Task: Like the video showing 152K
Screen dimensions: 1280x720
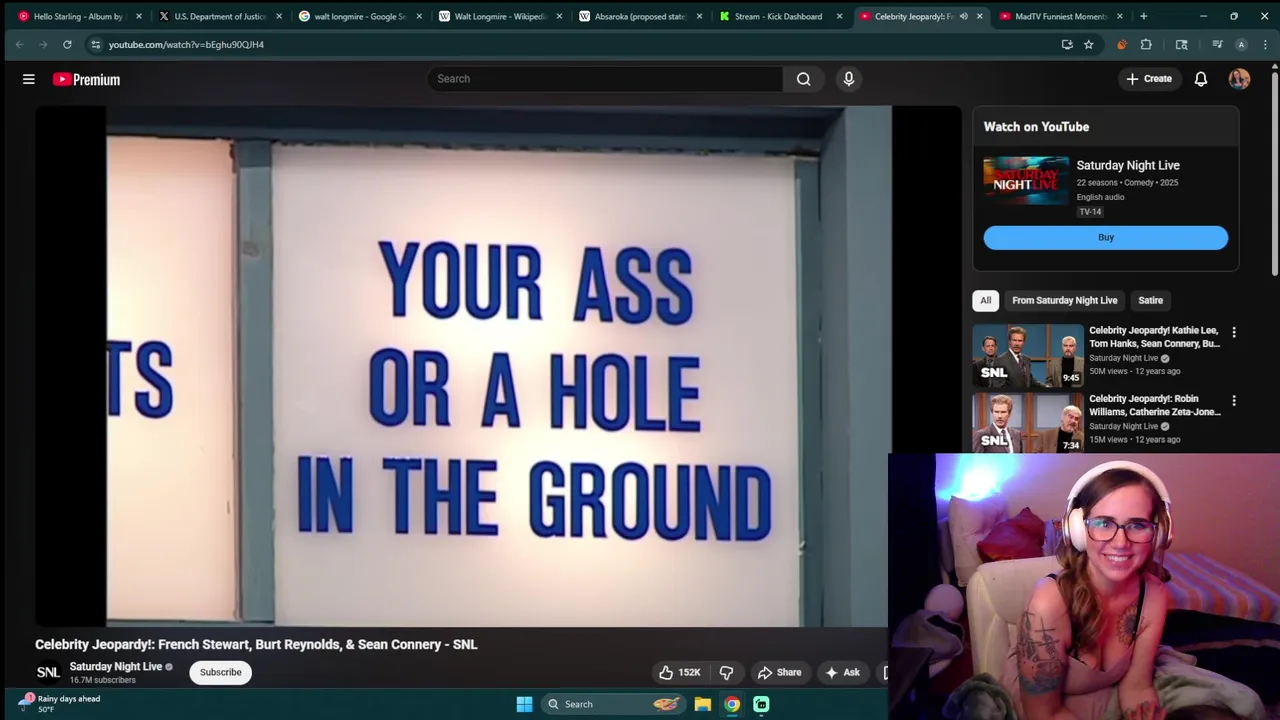Action: [x=679, y=672]
